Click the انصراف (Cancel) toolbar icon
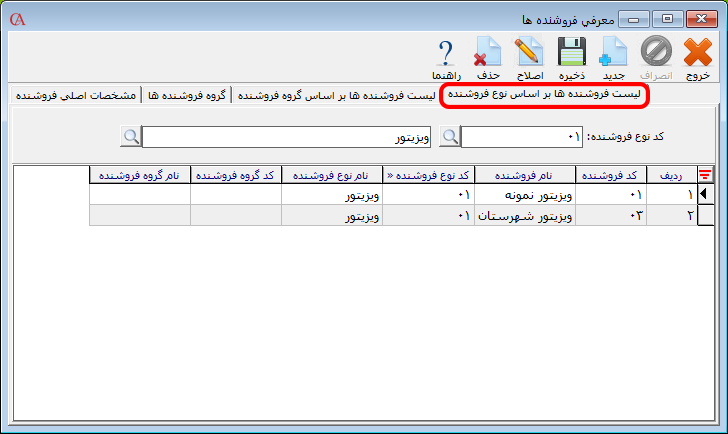The height and width of the screenshot is (434, 728). (x=656, y=58)
